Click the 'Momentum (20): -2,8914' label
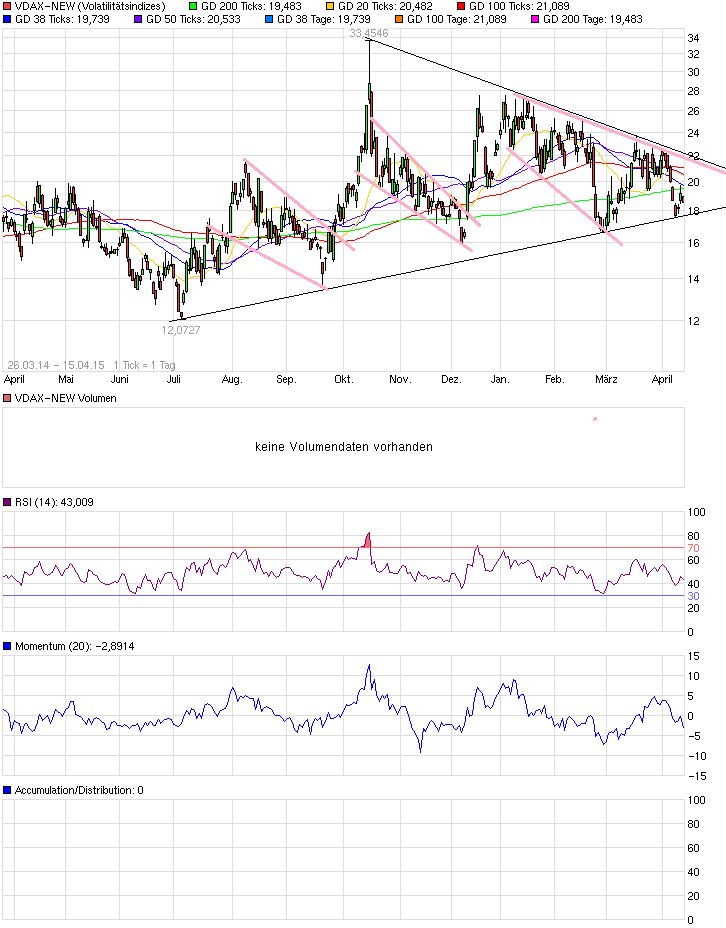 point(75,646)
